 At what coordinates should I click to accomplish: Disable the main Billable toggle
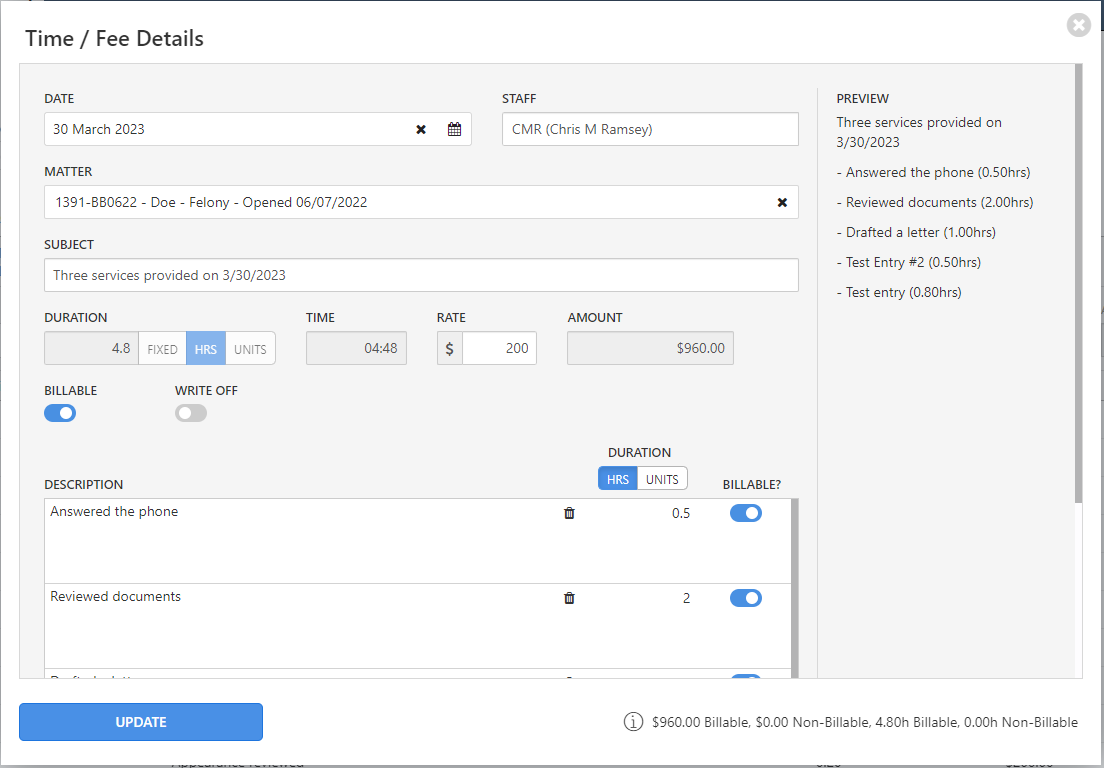[x=60, y=412]
